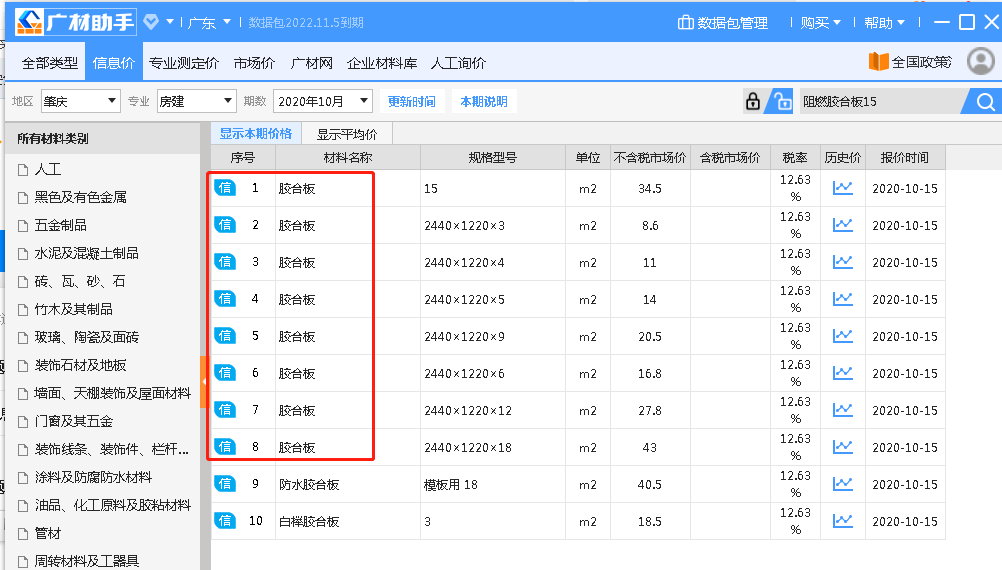Switch to 广材网 tab
The width and height of the screenshot is (1002, 570).
[x=312, y=63]
